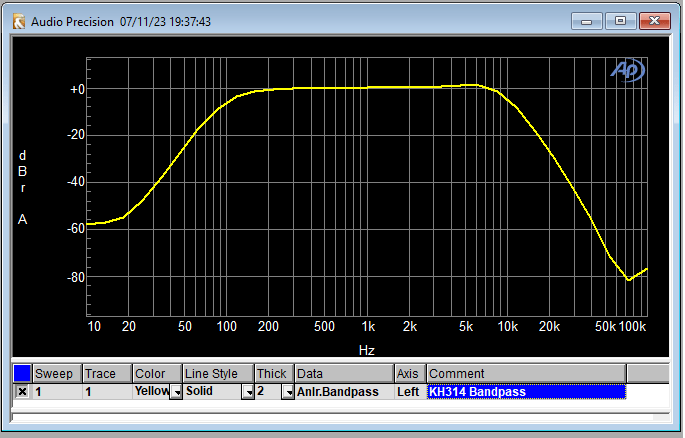
Task: Click the Data column header
Action: [x=344, y=374]
